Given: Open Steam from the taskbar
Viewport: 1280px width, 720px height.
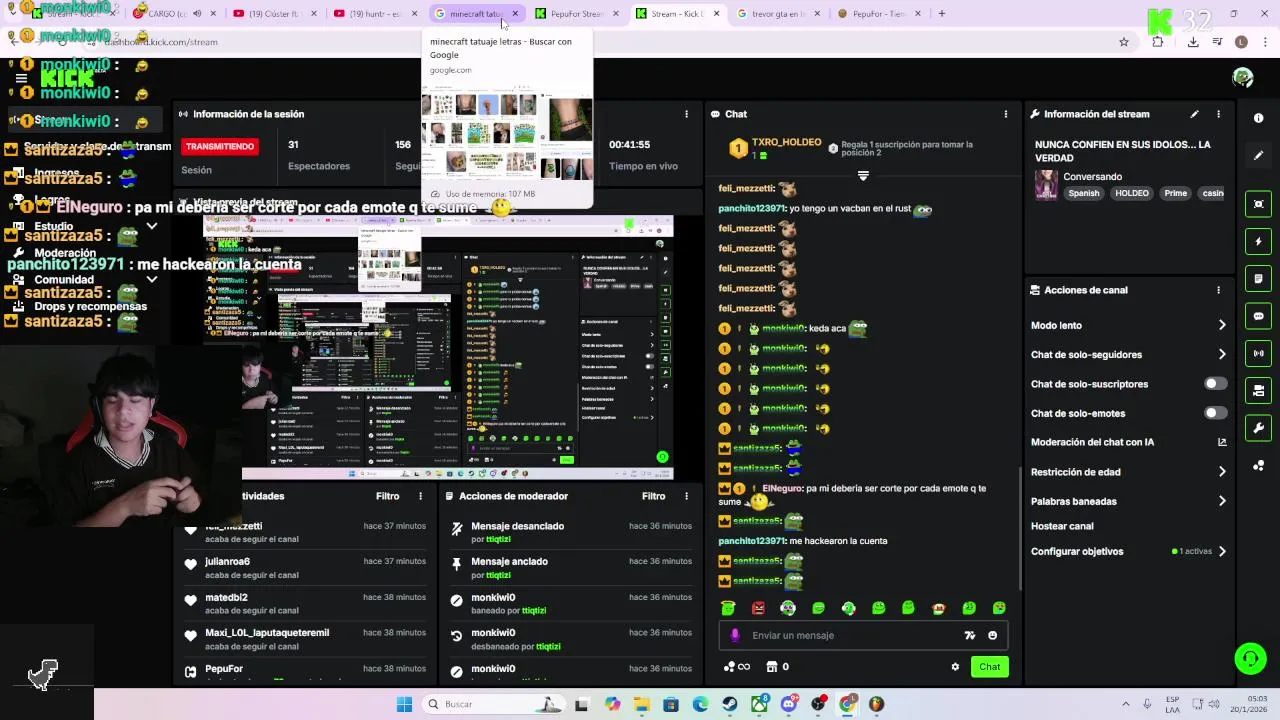Looking at the screenshot, I should [x=729, y=704].
